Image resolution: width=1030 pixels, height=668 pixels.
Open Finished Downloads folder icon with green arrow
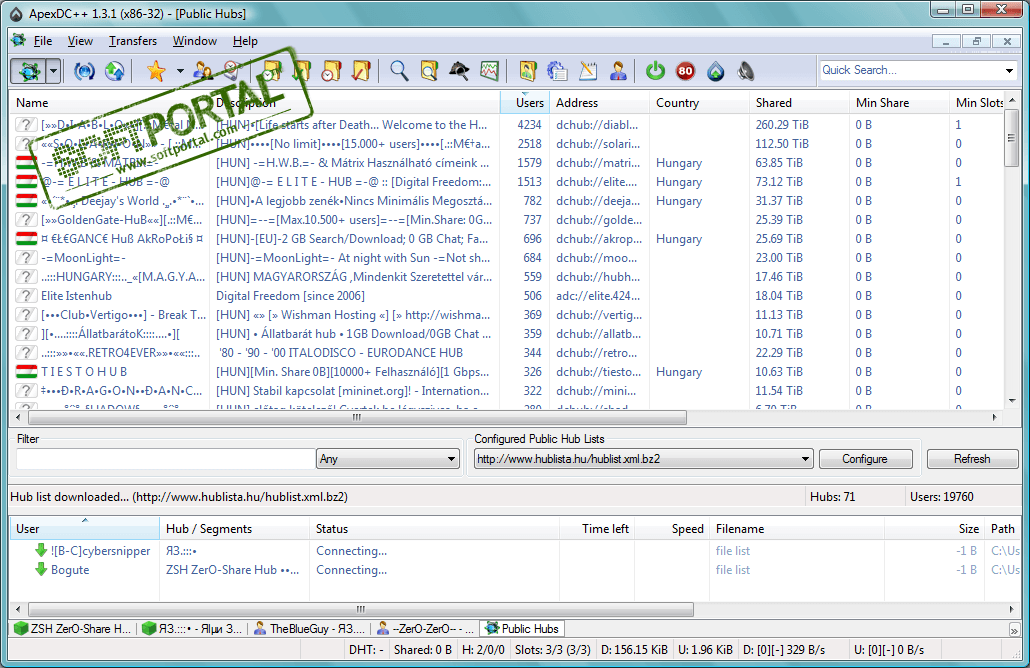pyautogui.click(x=301, y=71)
